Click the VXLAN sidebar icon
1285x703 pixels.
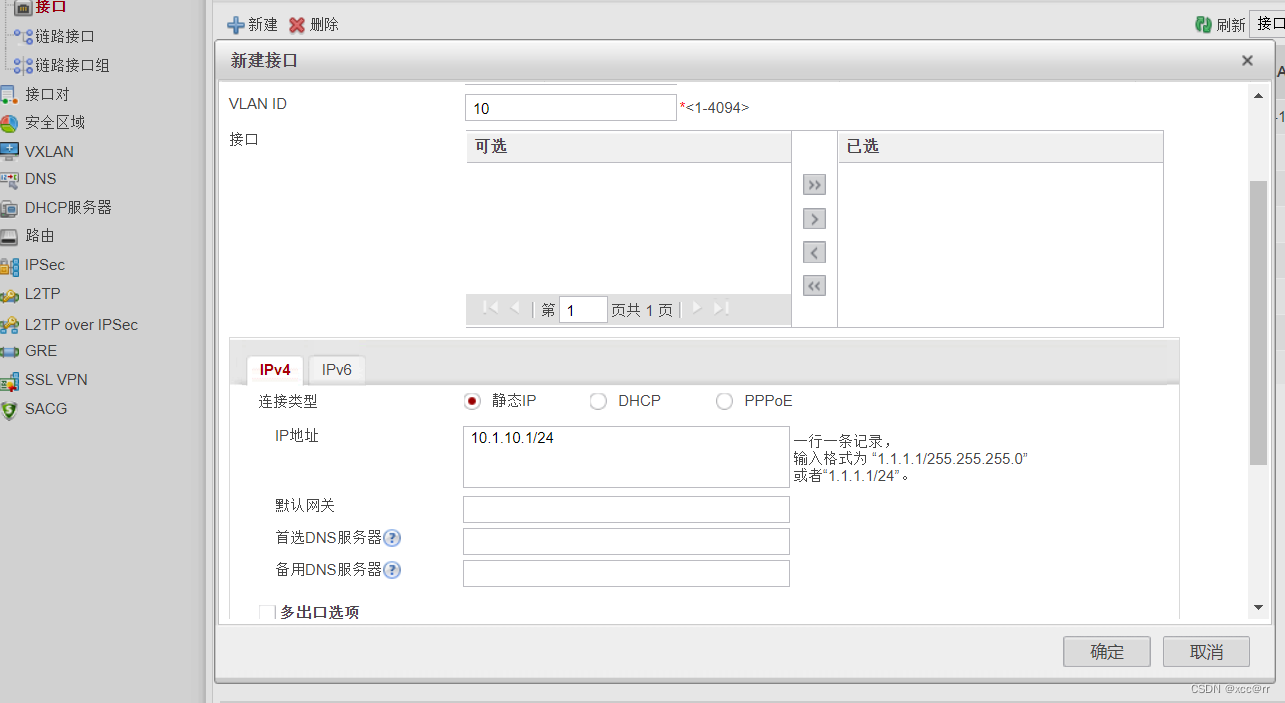click(9, 152)
